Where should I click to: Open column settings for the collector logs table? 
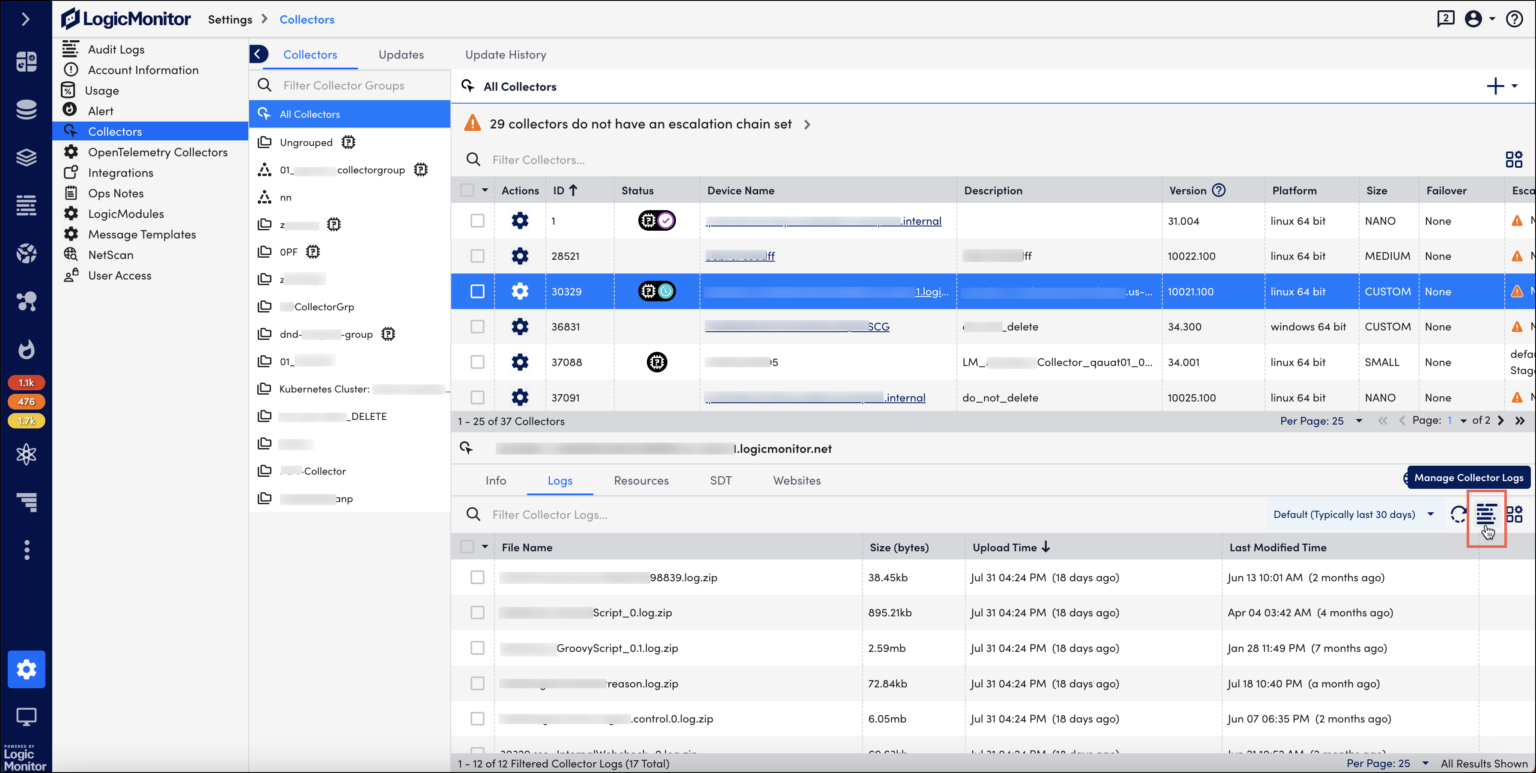click(x=1514, y=515)
